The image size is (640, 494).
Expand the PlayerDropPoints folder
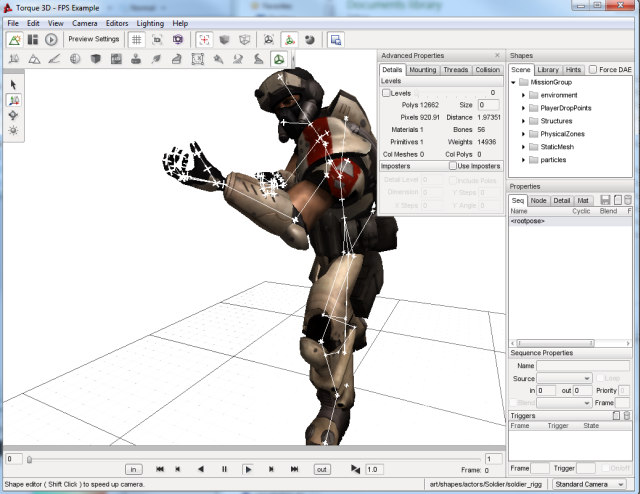point(523,107)
